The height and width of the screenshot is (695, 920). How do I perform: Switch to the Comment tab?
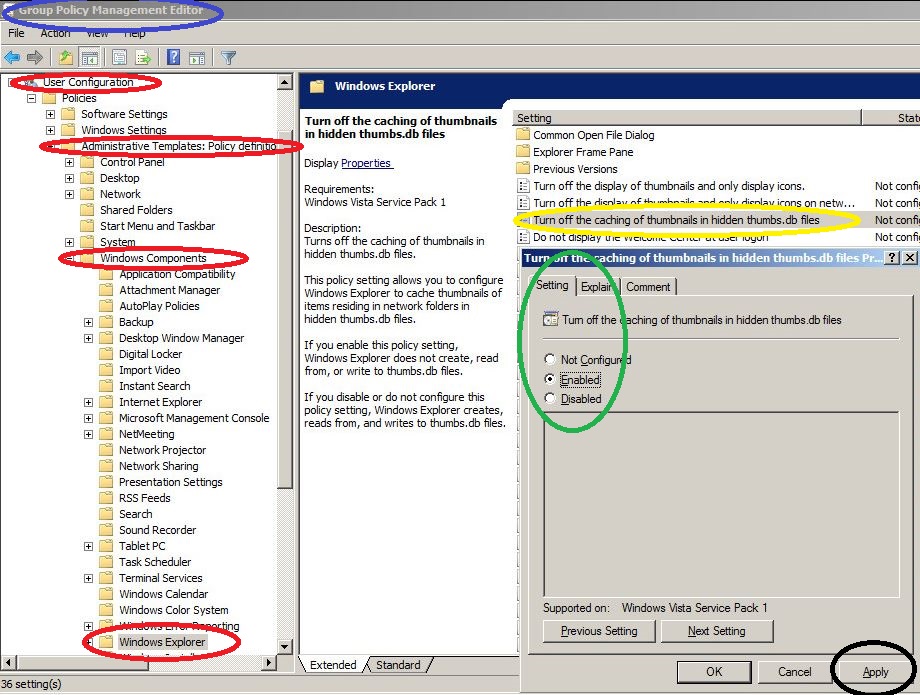pos(648,287)
